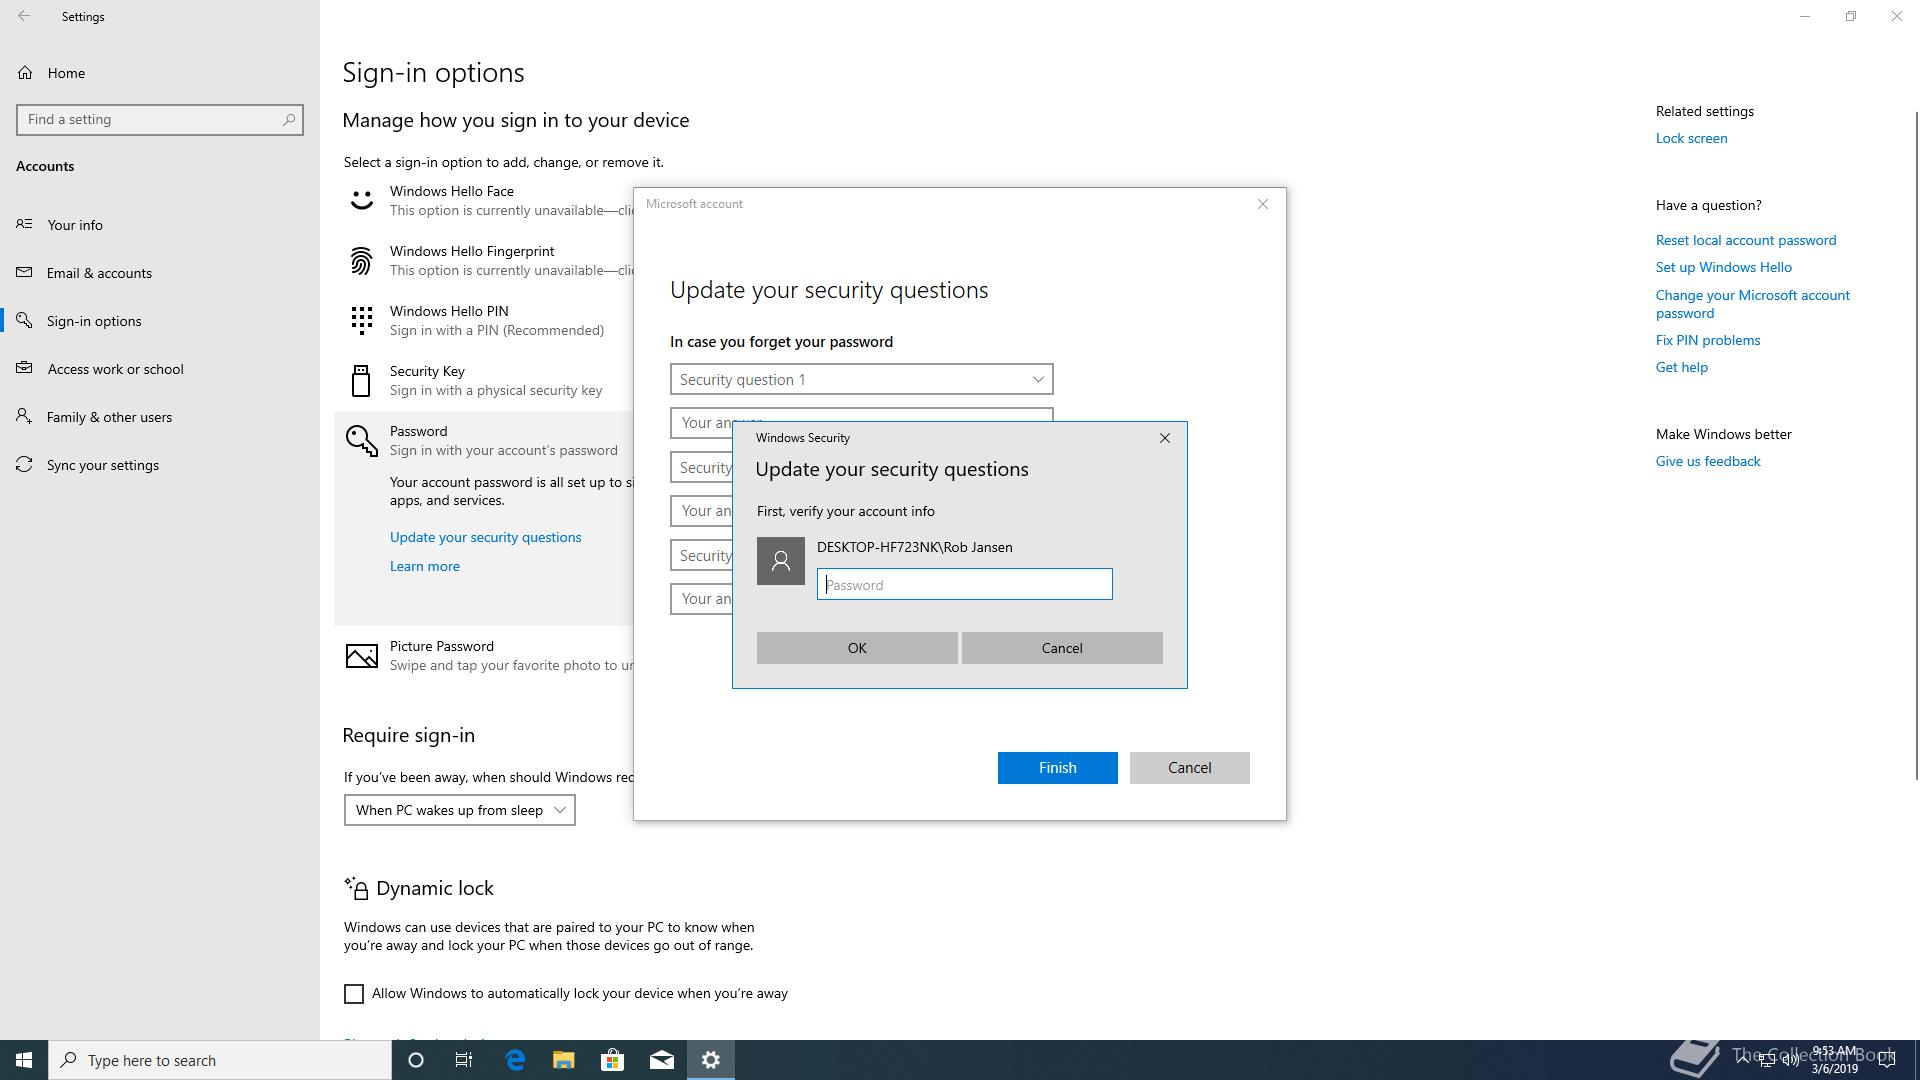
Task: Click the Security Key USB icon
Action: tap(361, 380)
